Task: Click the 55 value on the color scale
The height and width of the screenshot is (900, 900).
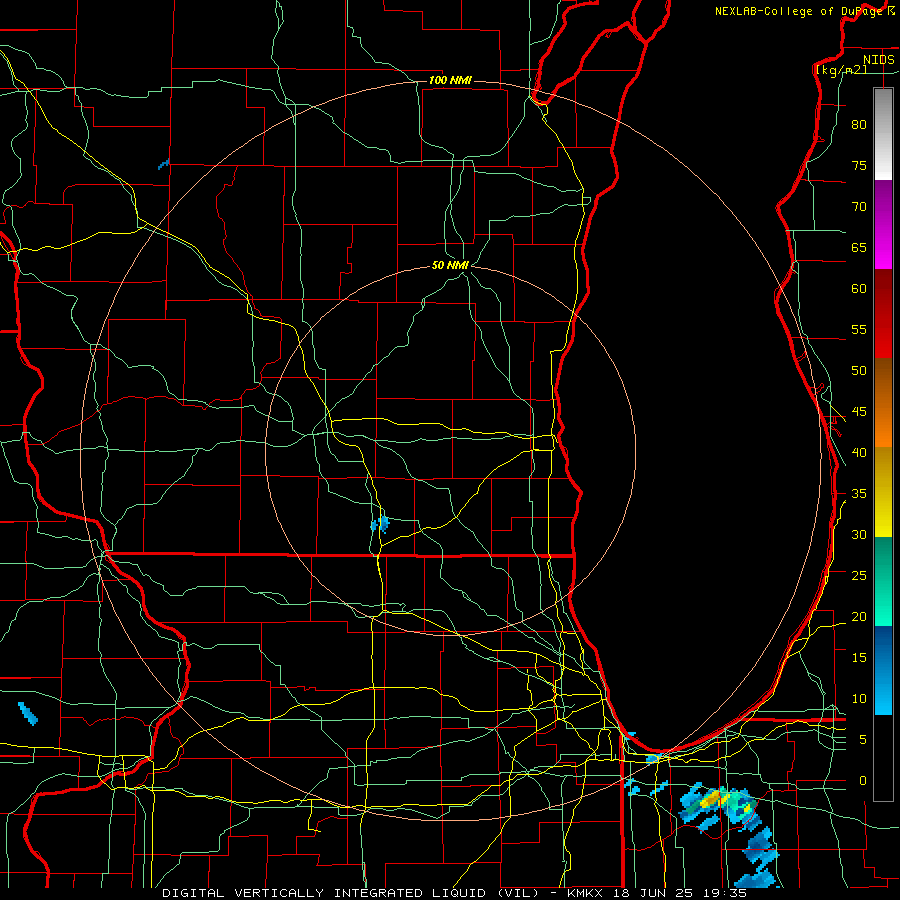Action: click(859, 329)
